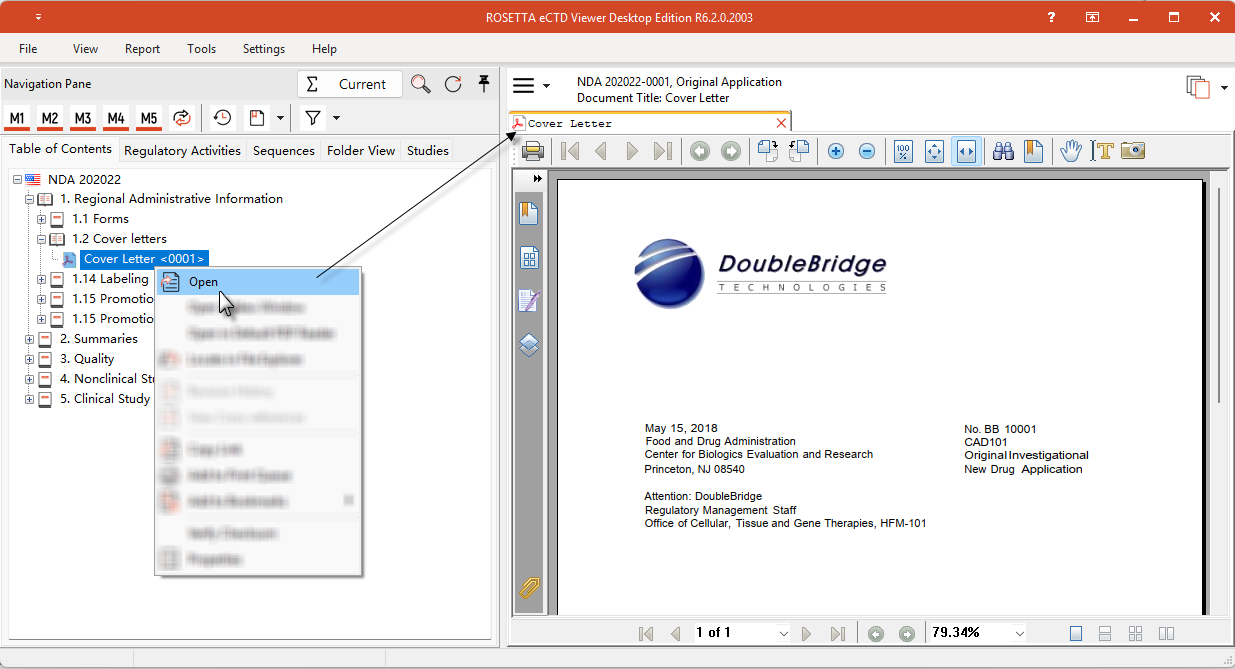Switch to the Regulatory Activities tab

click(x=182, y=150)
